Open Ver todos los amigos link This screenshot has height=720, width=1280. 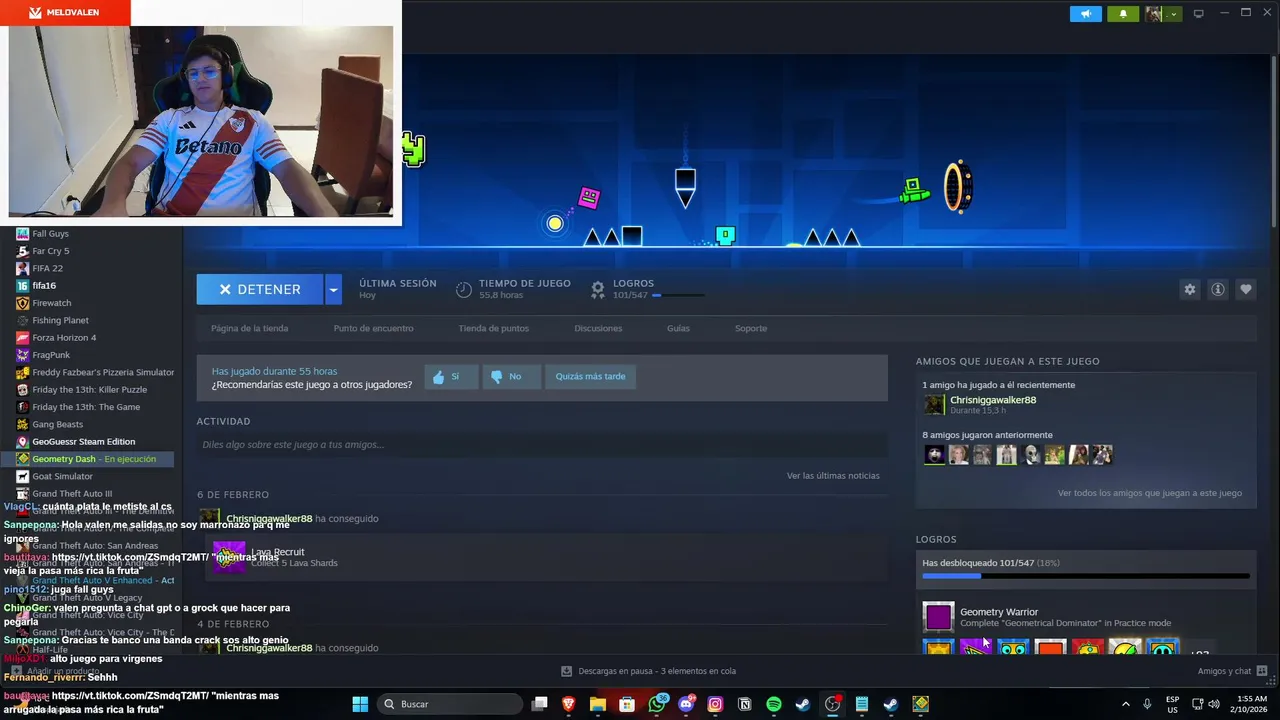tap(1150, 493)
